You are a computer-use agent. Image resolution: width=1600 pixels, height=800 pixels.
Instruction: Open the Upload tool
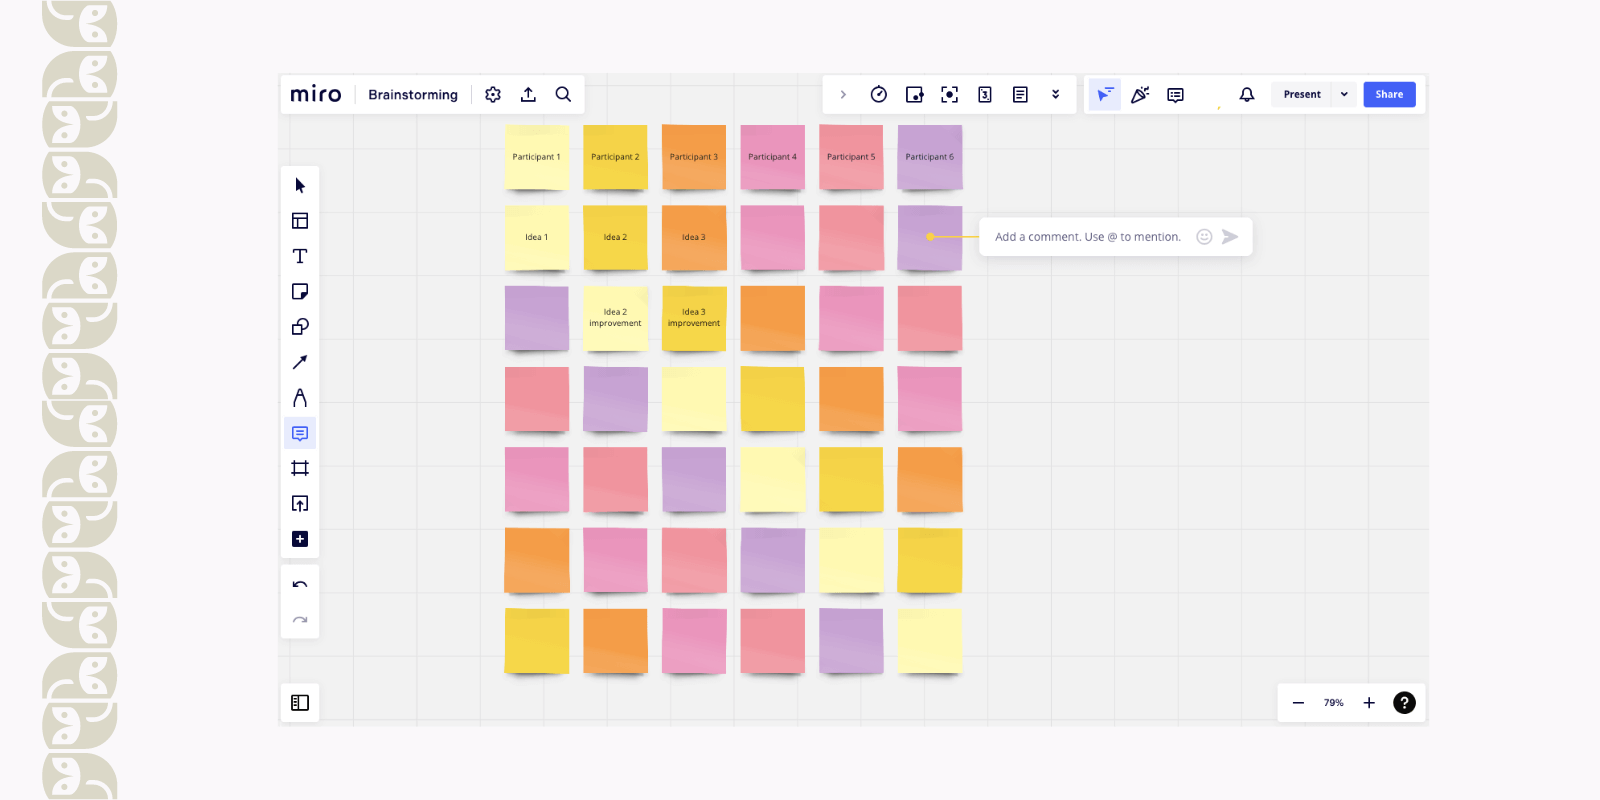click(300, 503)
